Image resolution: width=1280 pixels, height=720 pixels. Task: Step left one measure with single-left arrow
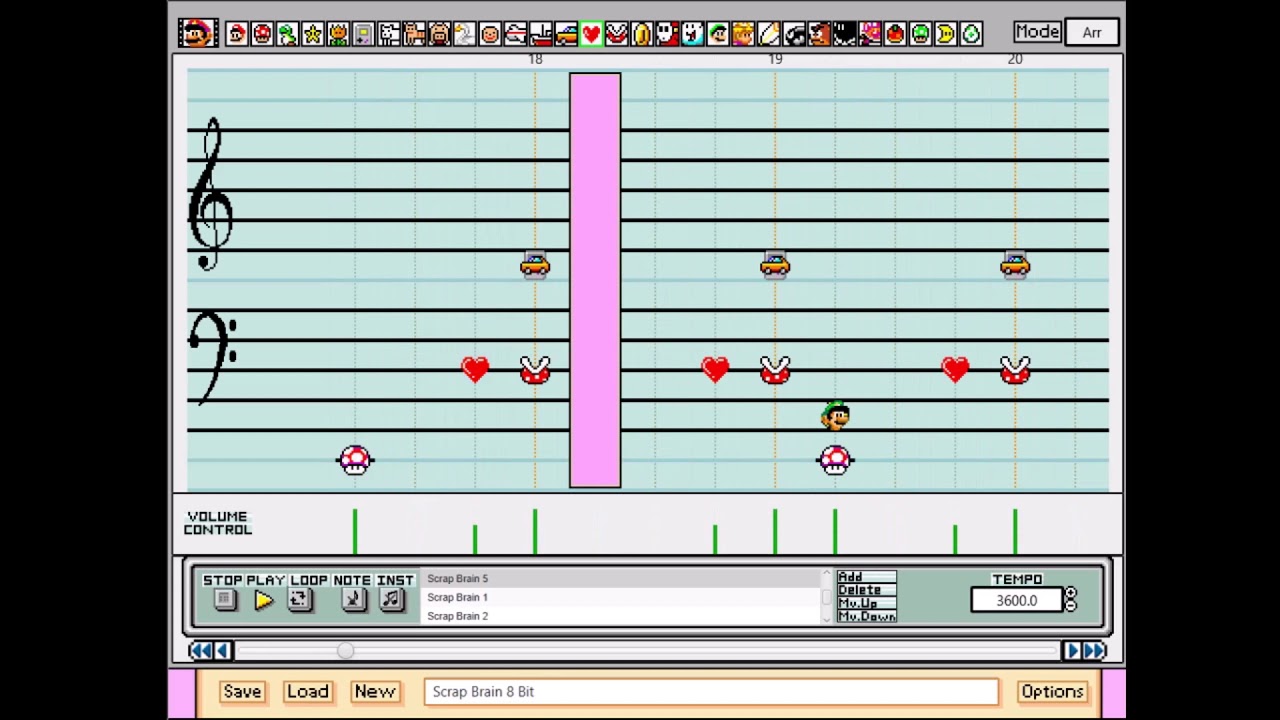(x=223, y=651)
